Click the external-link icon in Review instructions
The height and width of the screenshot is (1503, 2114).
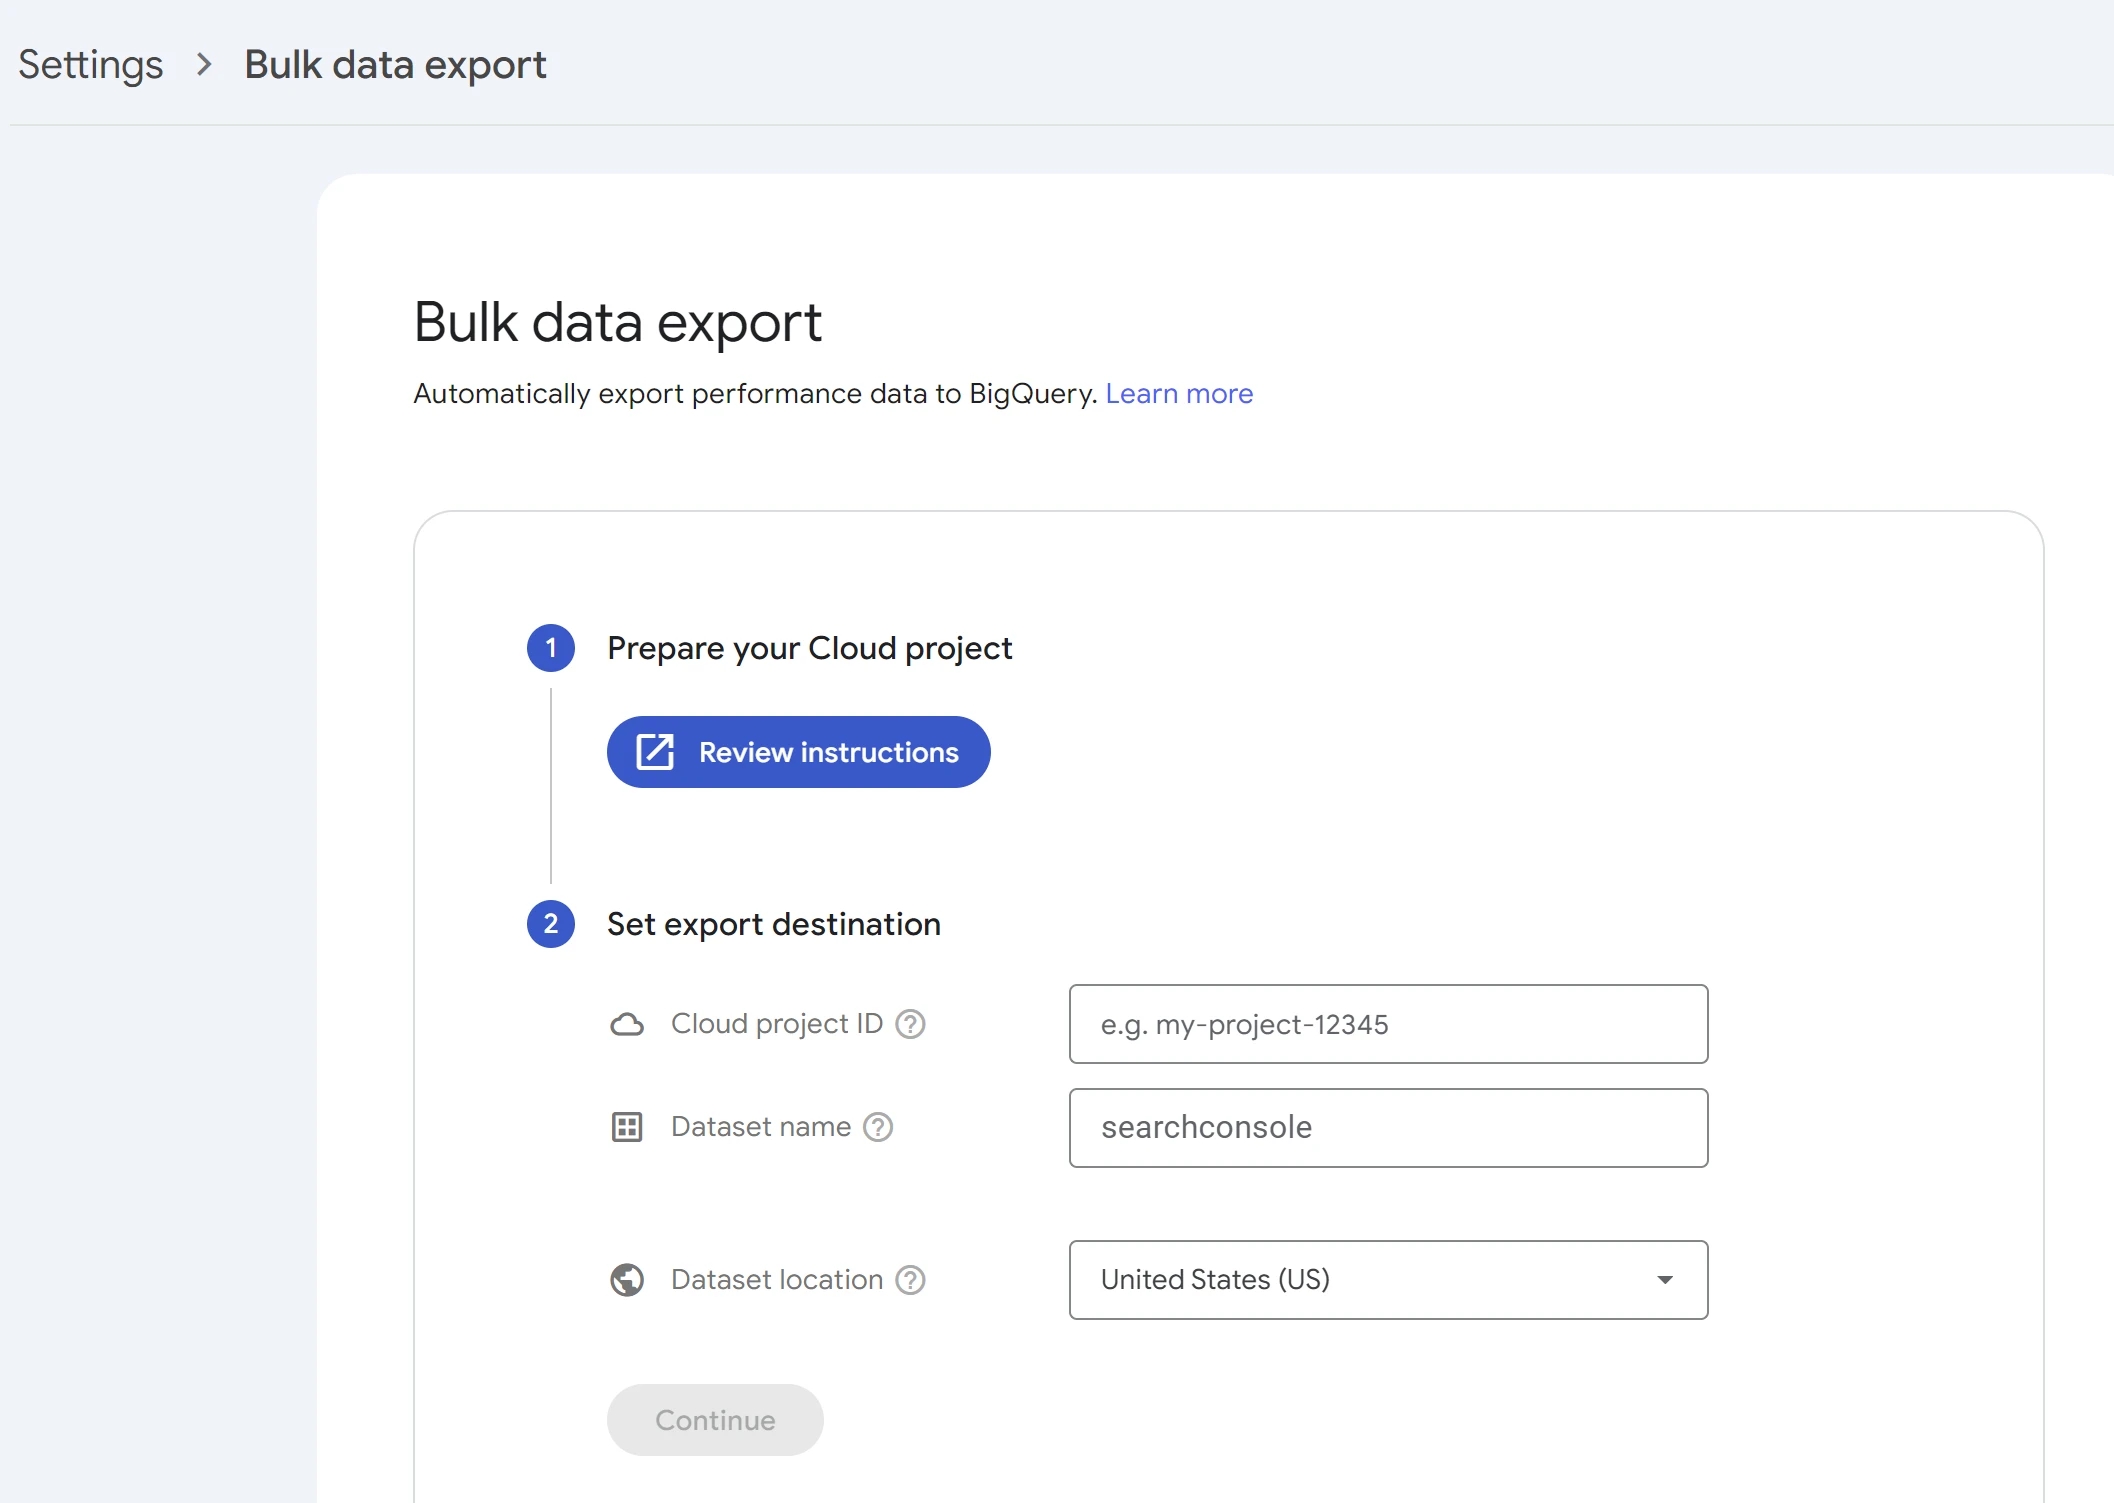(x=656, y=752)
